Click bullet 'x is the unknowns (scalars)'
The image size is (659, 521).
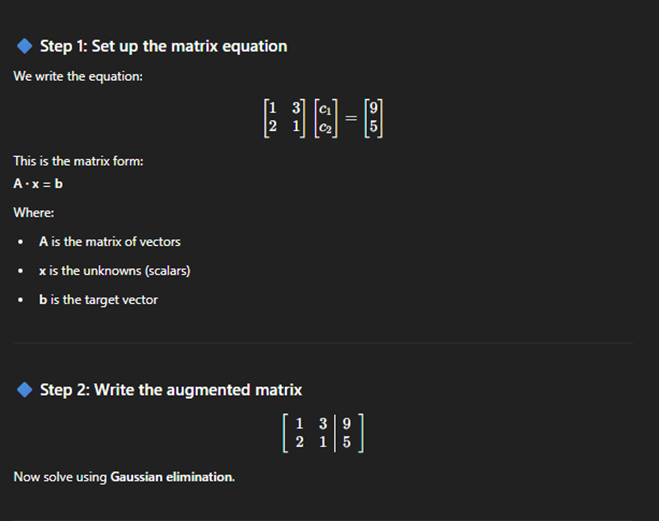pyautogui.click(x=115, y=271)
